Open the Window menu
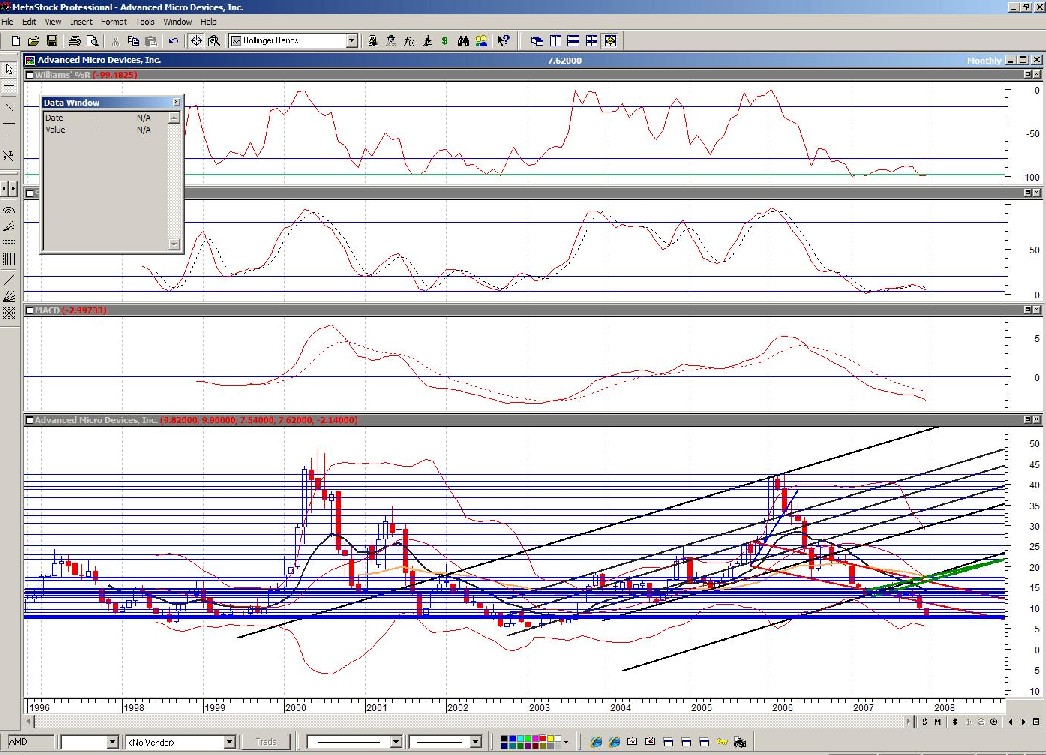 tap(177, 21)
